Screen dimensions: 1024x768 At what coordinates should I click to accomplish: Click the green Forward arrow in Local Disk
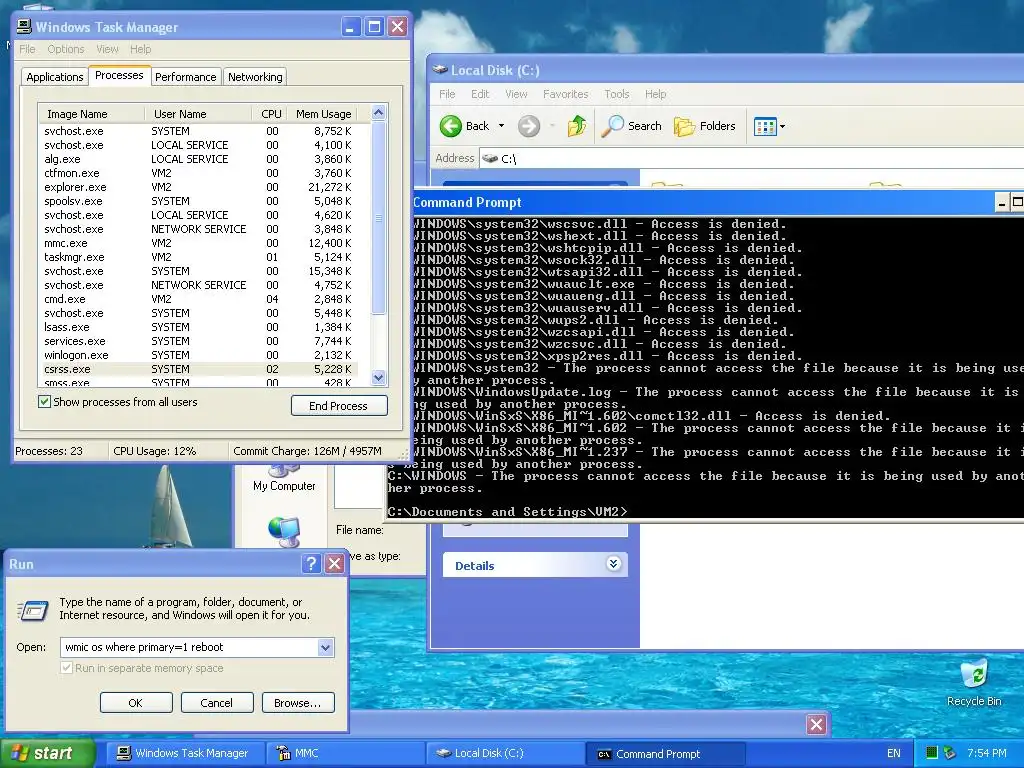coord(529,126)
